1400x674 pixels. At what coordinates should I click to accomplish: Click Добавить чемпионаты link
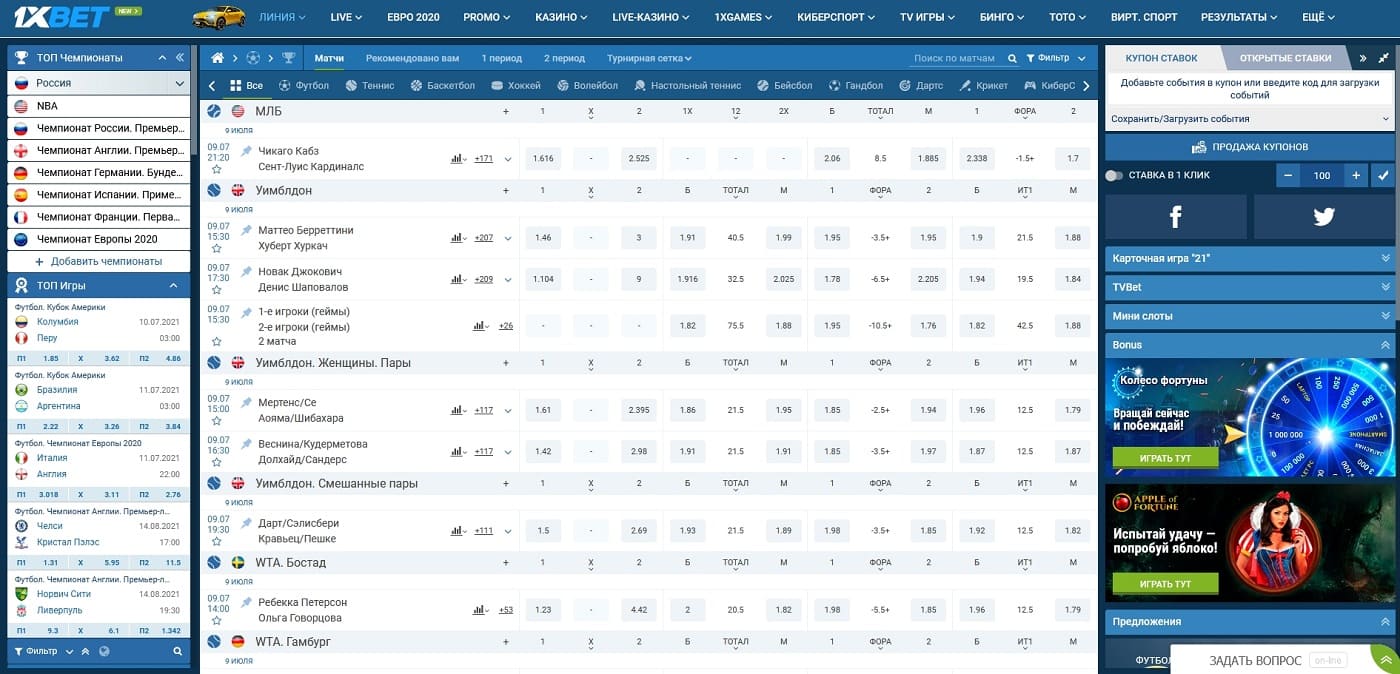coord(98,261)
